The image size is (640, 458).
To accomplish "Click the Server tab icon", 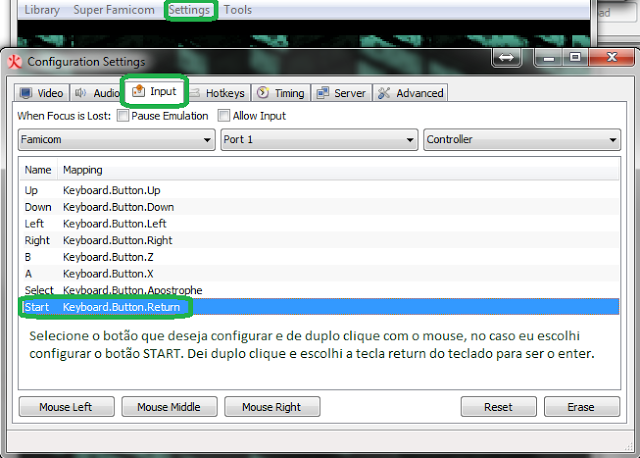I will (x=323, y=93).
